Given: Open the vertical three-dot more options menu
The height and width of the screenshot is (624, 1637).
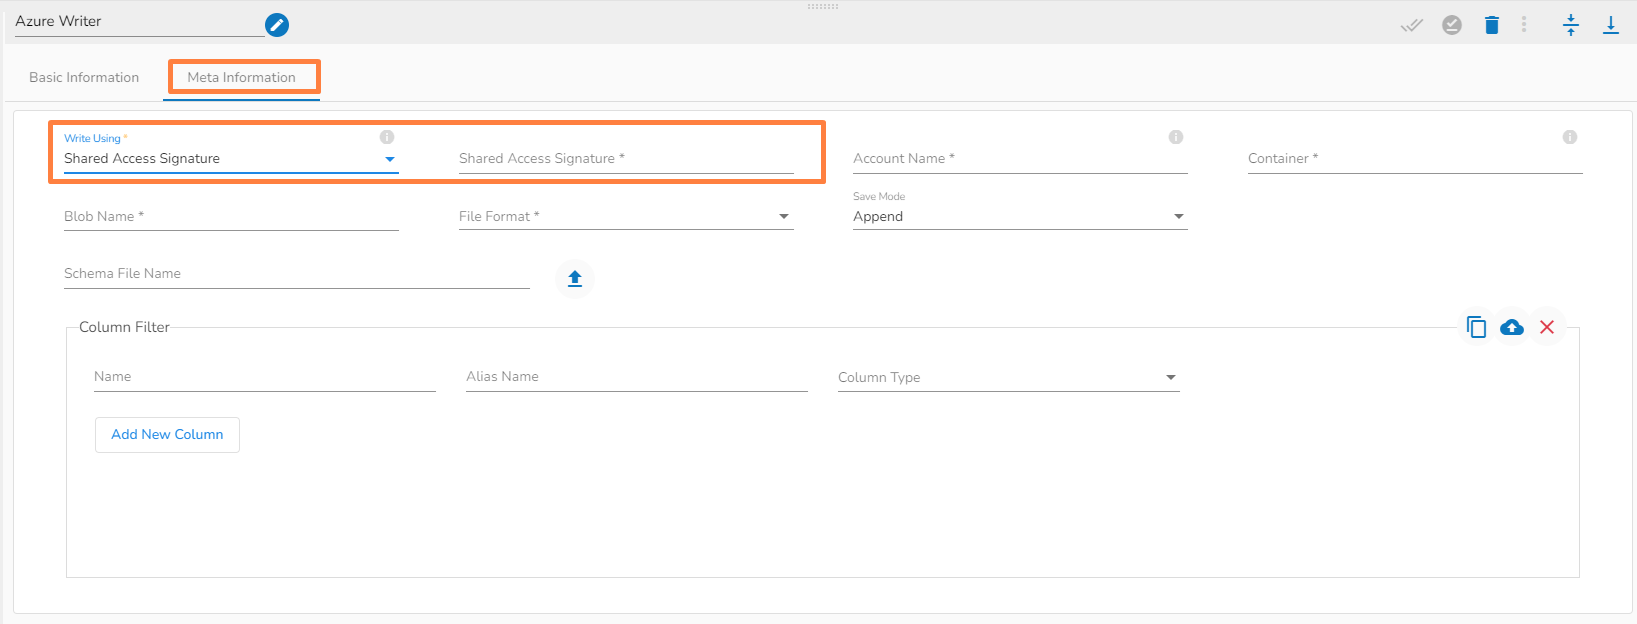Looking at the screenshot, I should coord(1524,25).
